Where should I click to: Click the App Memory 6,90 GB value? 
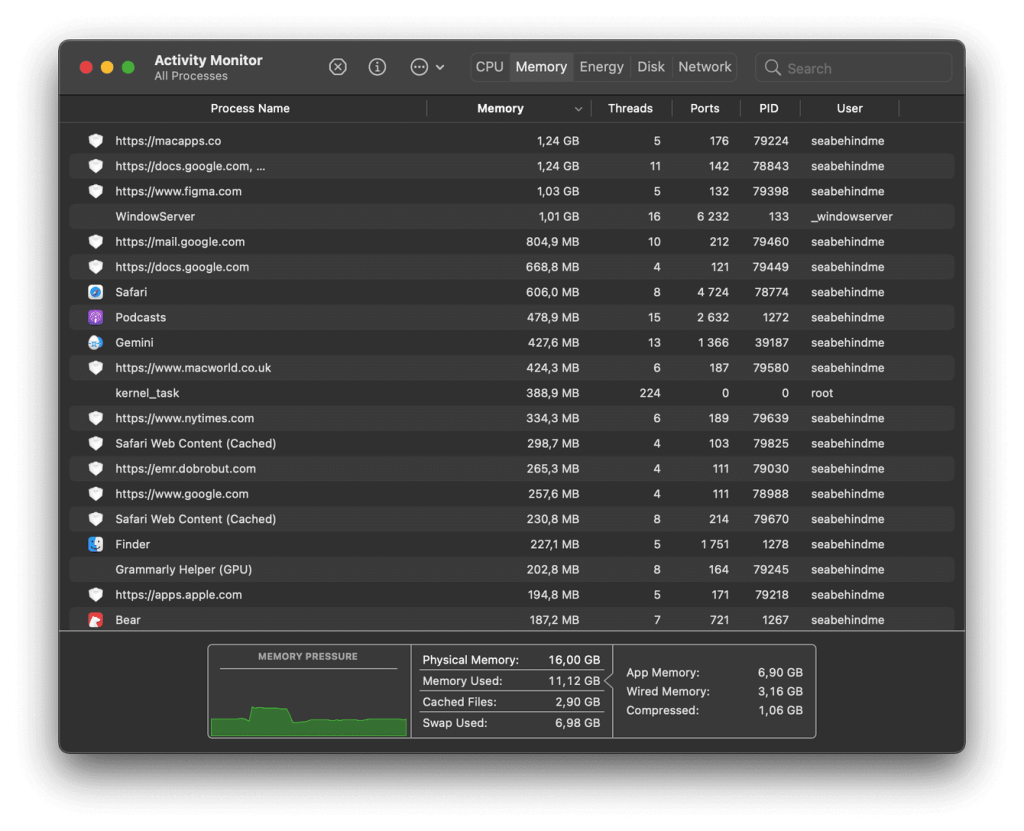[780, 672]
